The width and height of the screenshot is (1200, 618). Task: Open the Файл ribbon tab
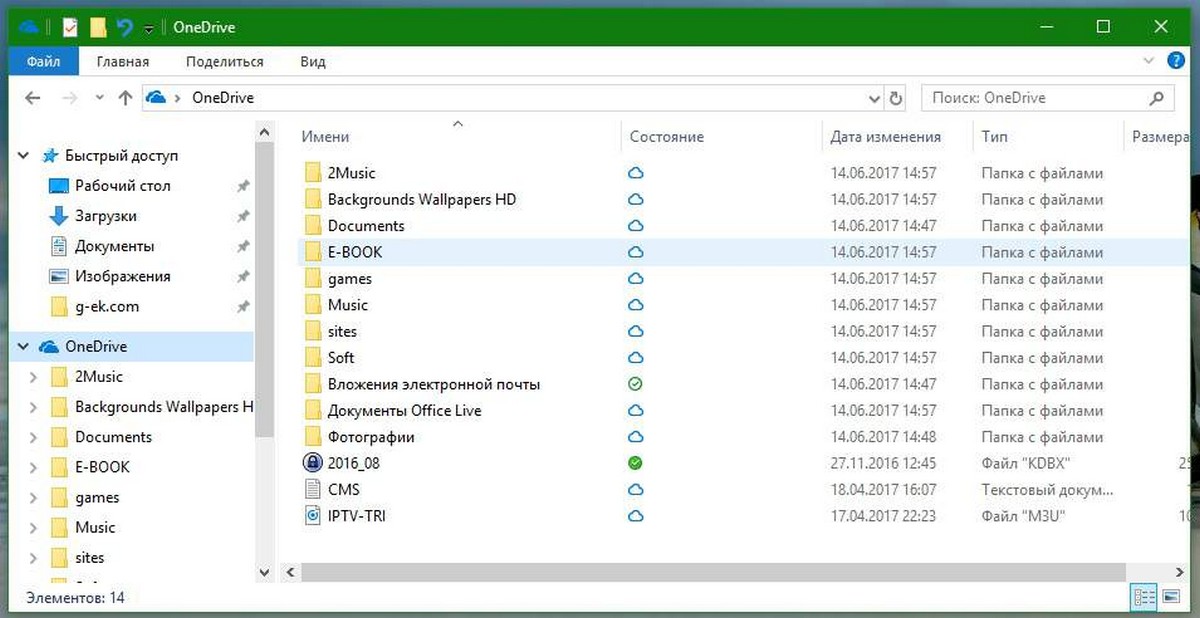pos(43,62)
